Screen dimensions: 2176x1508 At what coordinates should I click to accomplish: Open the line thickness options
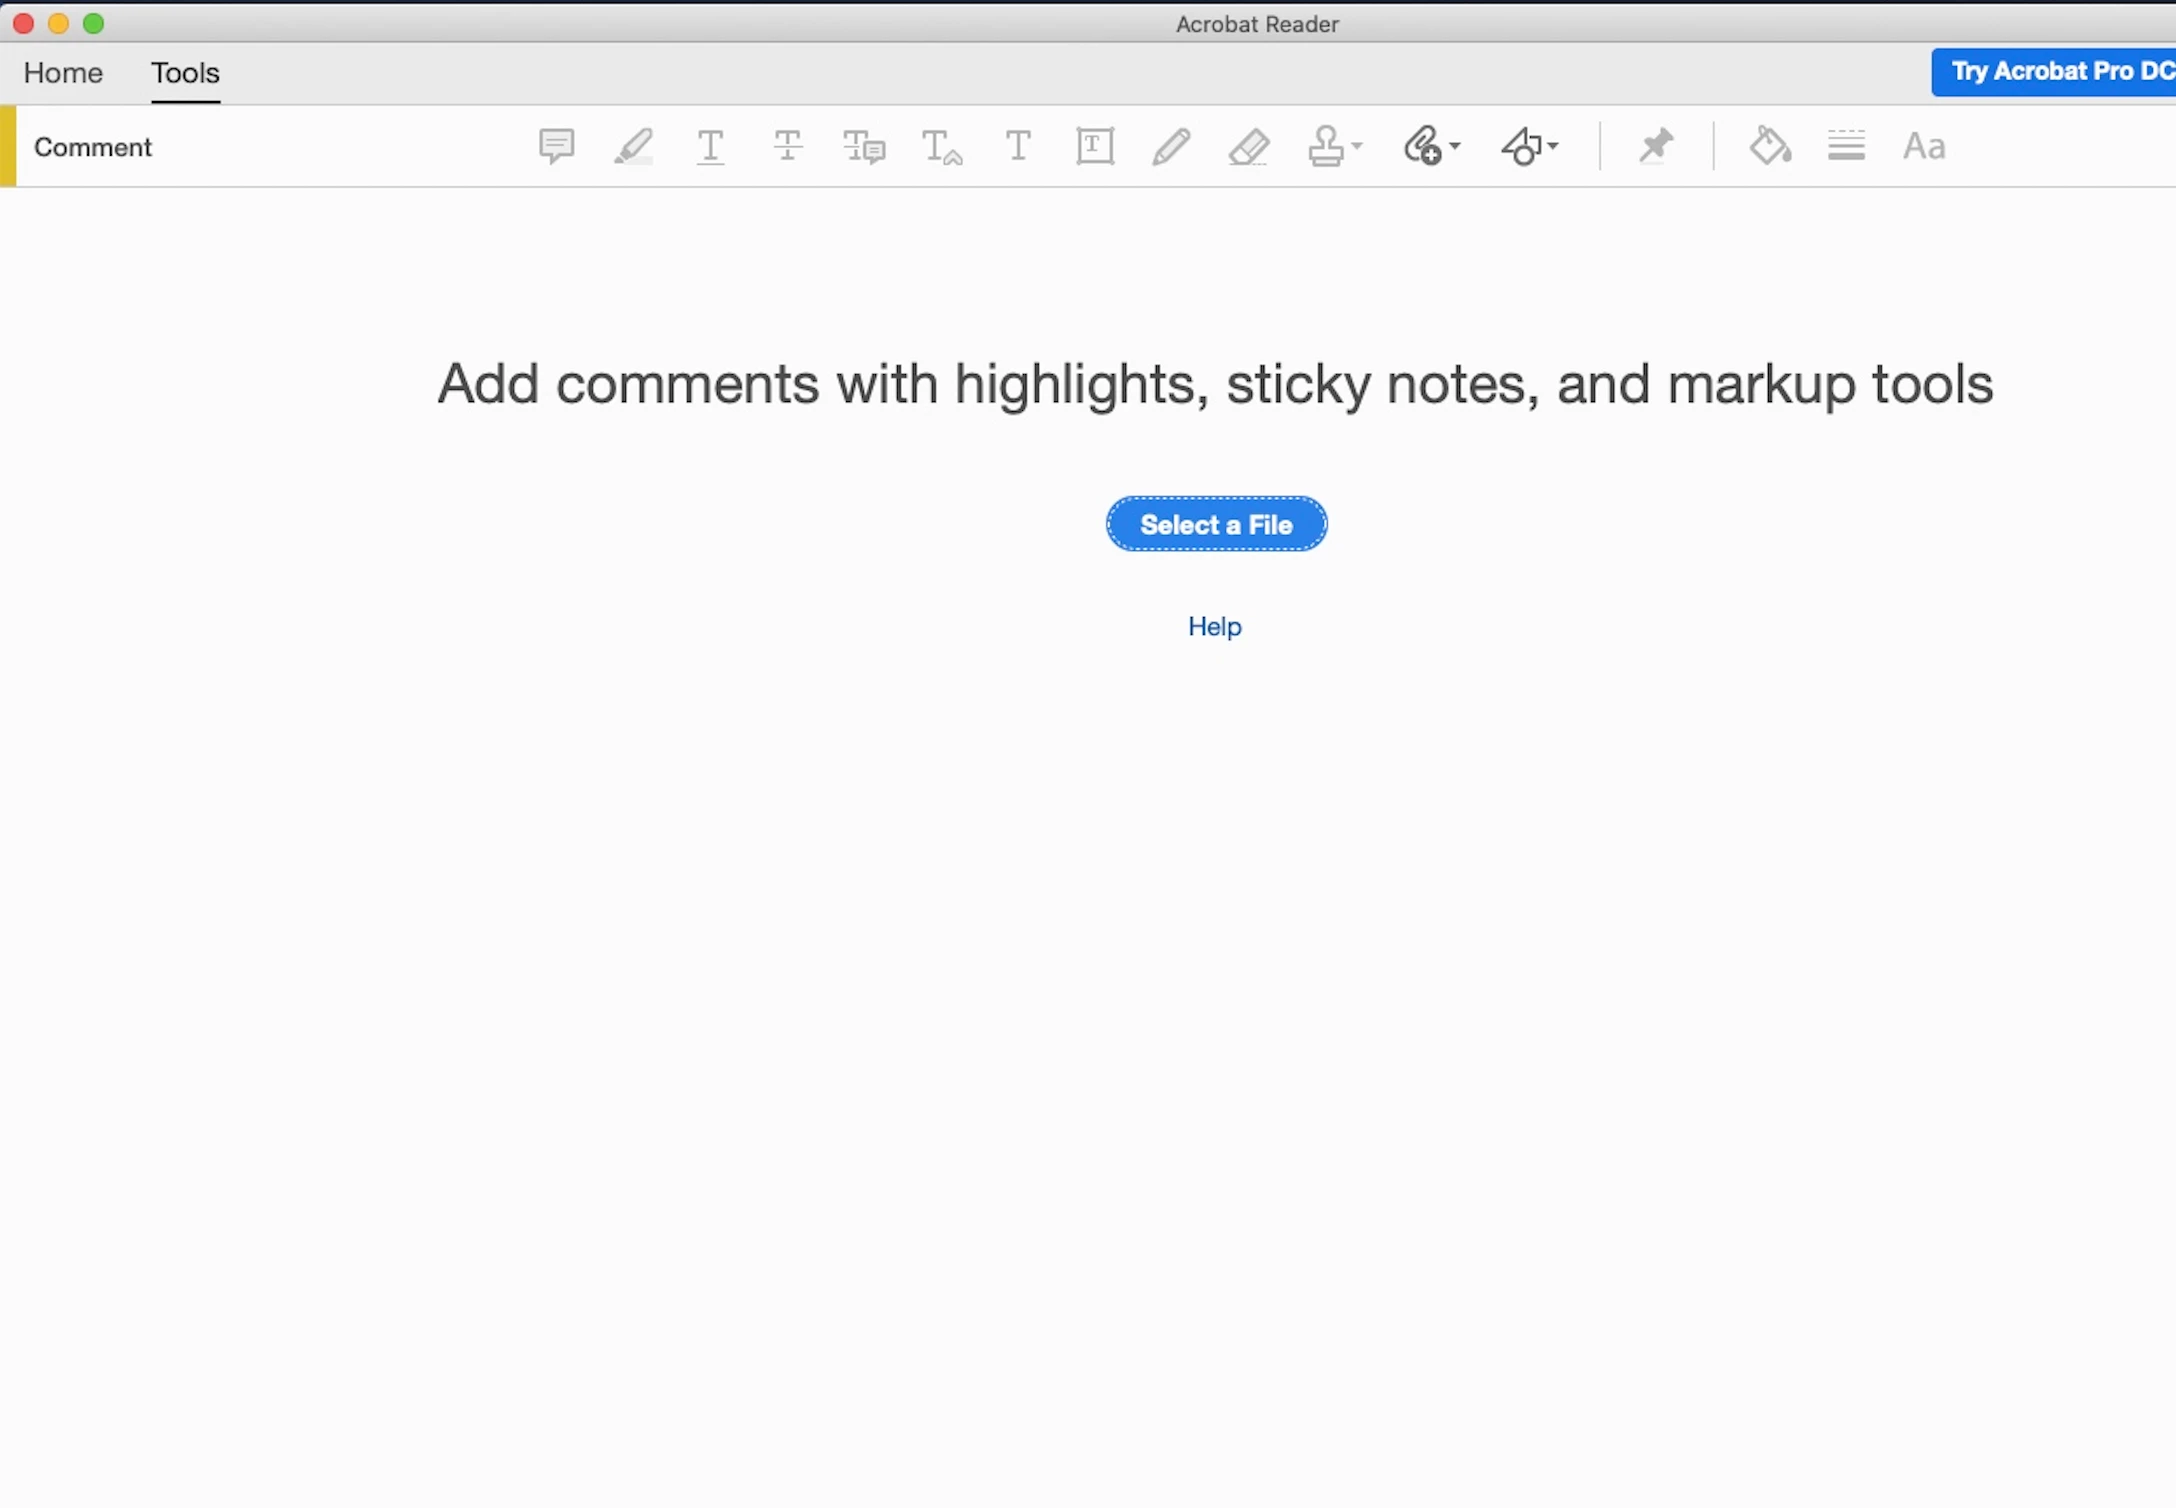point(1846,146)
